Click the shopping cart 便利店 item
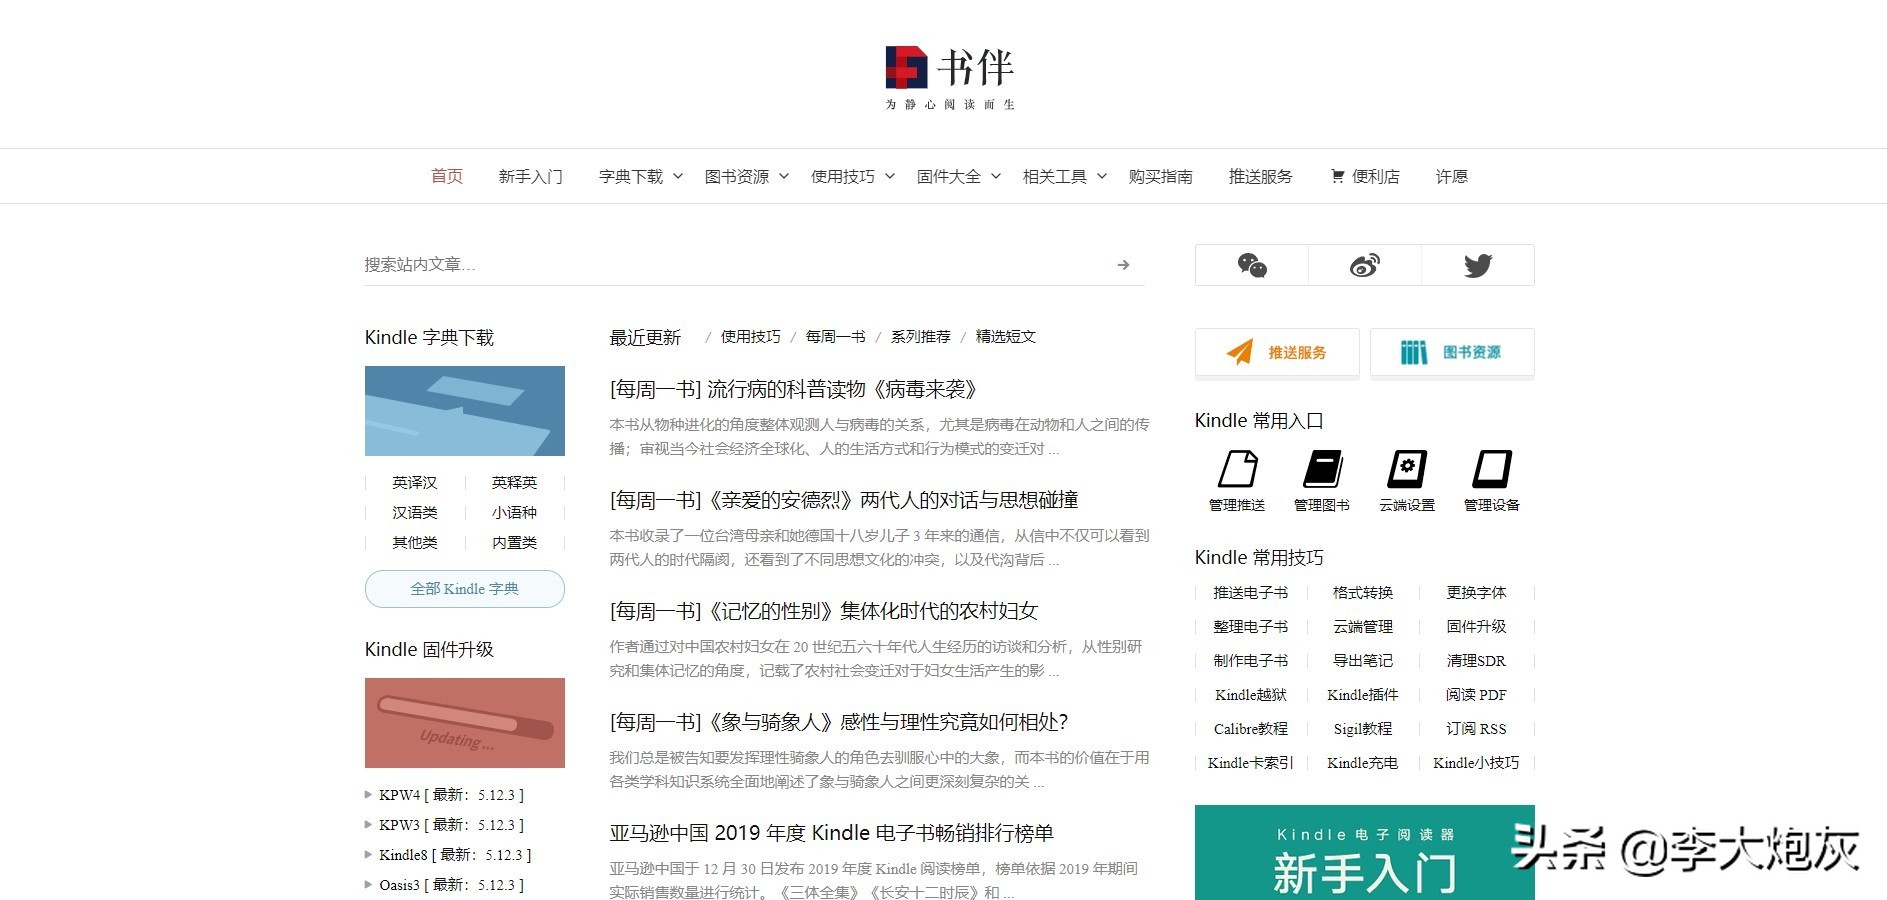This screenshot has width=1887, height=900. [x=1365, y=176]
